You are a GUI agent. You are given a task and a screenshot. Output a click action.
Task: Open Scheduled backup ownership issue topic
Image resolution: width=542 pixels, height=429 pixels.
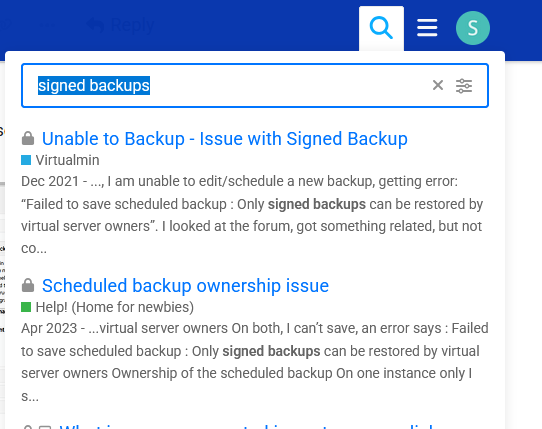pos(185,286)
